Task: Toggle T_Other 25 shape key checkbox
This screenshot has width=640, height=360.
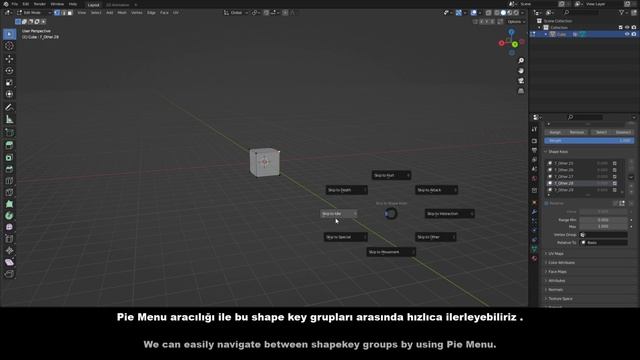Action: pos(614,163)
